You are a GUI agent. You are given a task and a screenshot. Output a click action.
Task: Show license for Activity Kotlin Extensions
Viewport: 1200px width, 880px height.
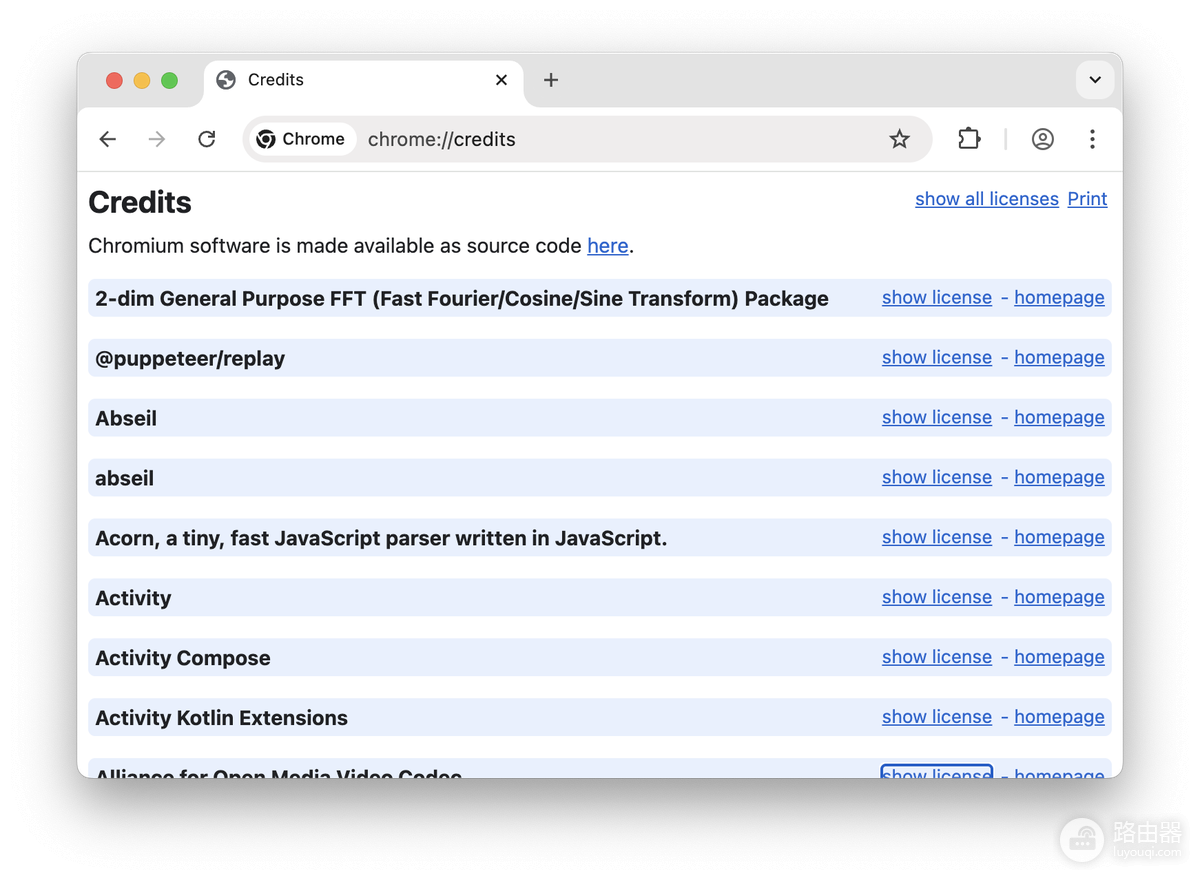(937, 718)
